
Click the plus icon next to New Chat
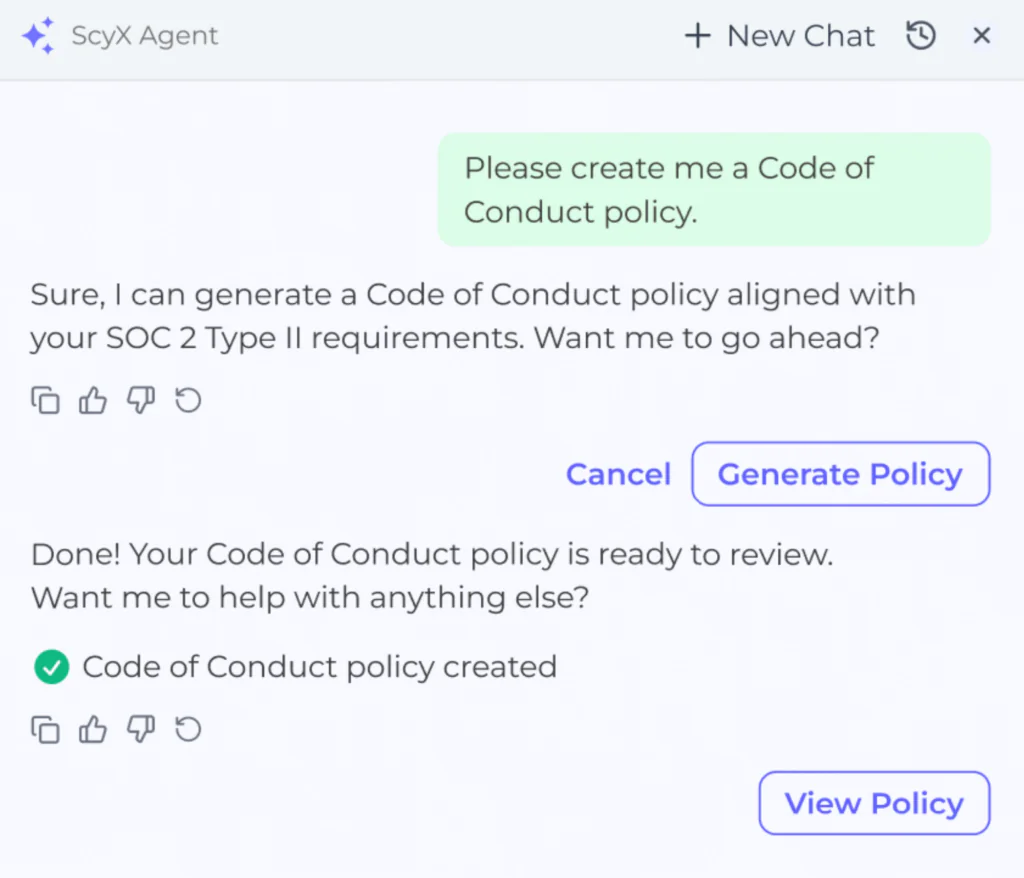click(697, 35)
